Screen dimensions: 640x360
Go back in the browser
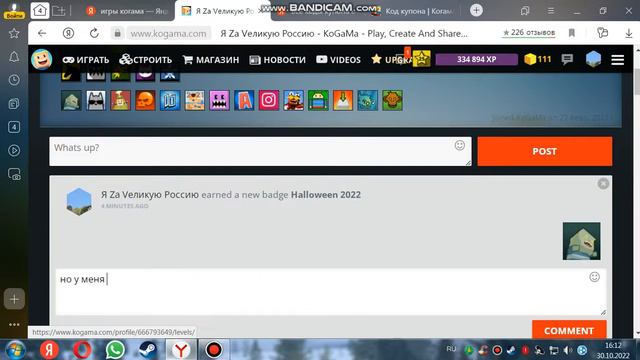click(x=42, y=33)
